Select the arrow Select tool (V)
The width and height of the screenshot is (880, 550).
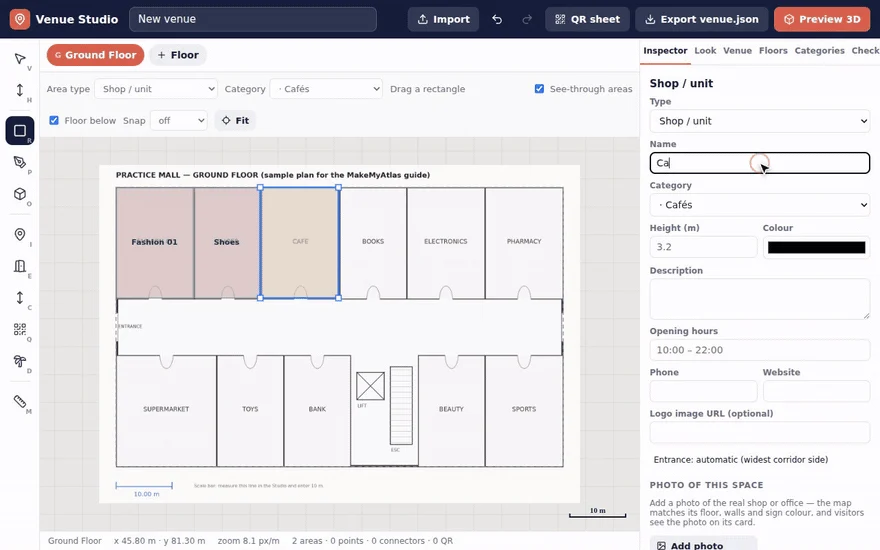coord(20,59)
